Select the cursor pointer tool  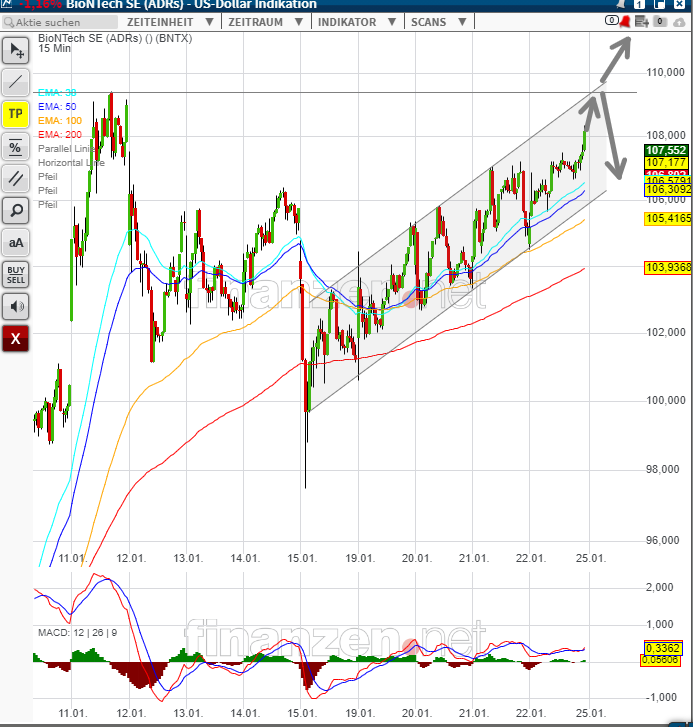click(16, 51)
